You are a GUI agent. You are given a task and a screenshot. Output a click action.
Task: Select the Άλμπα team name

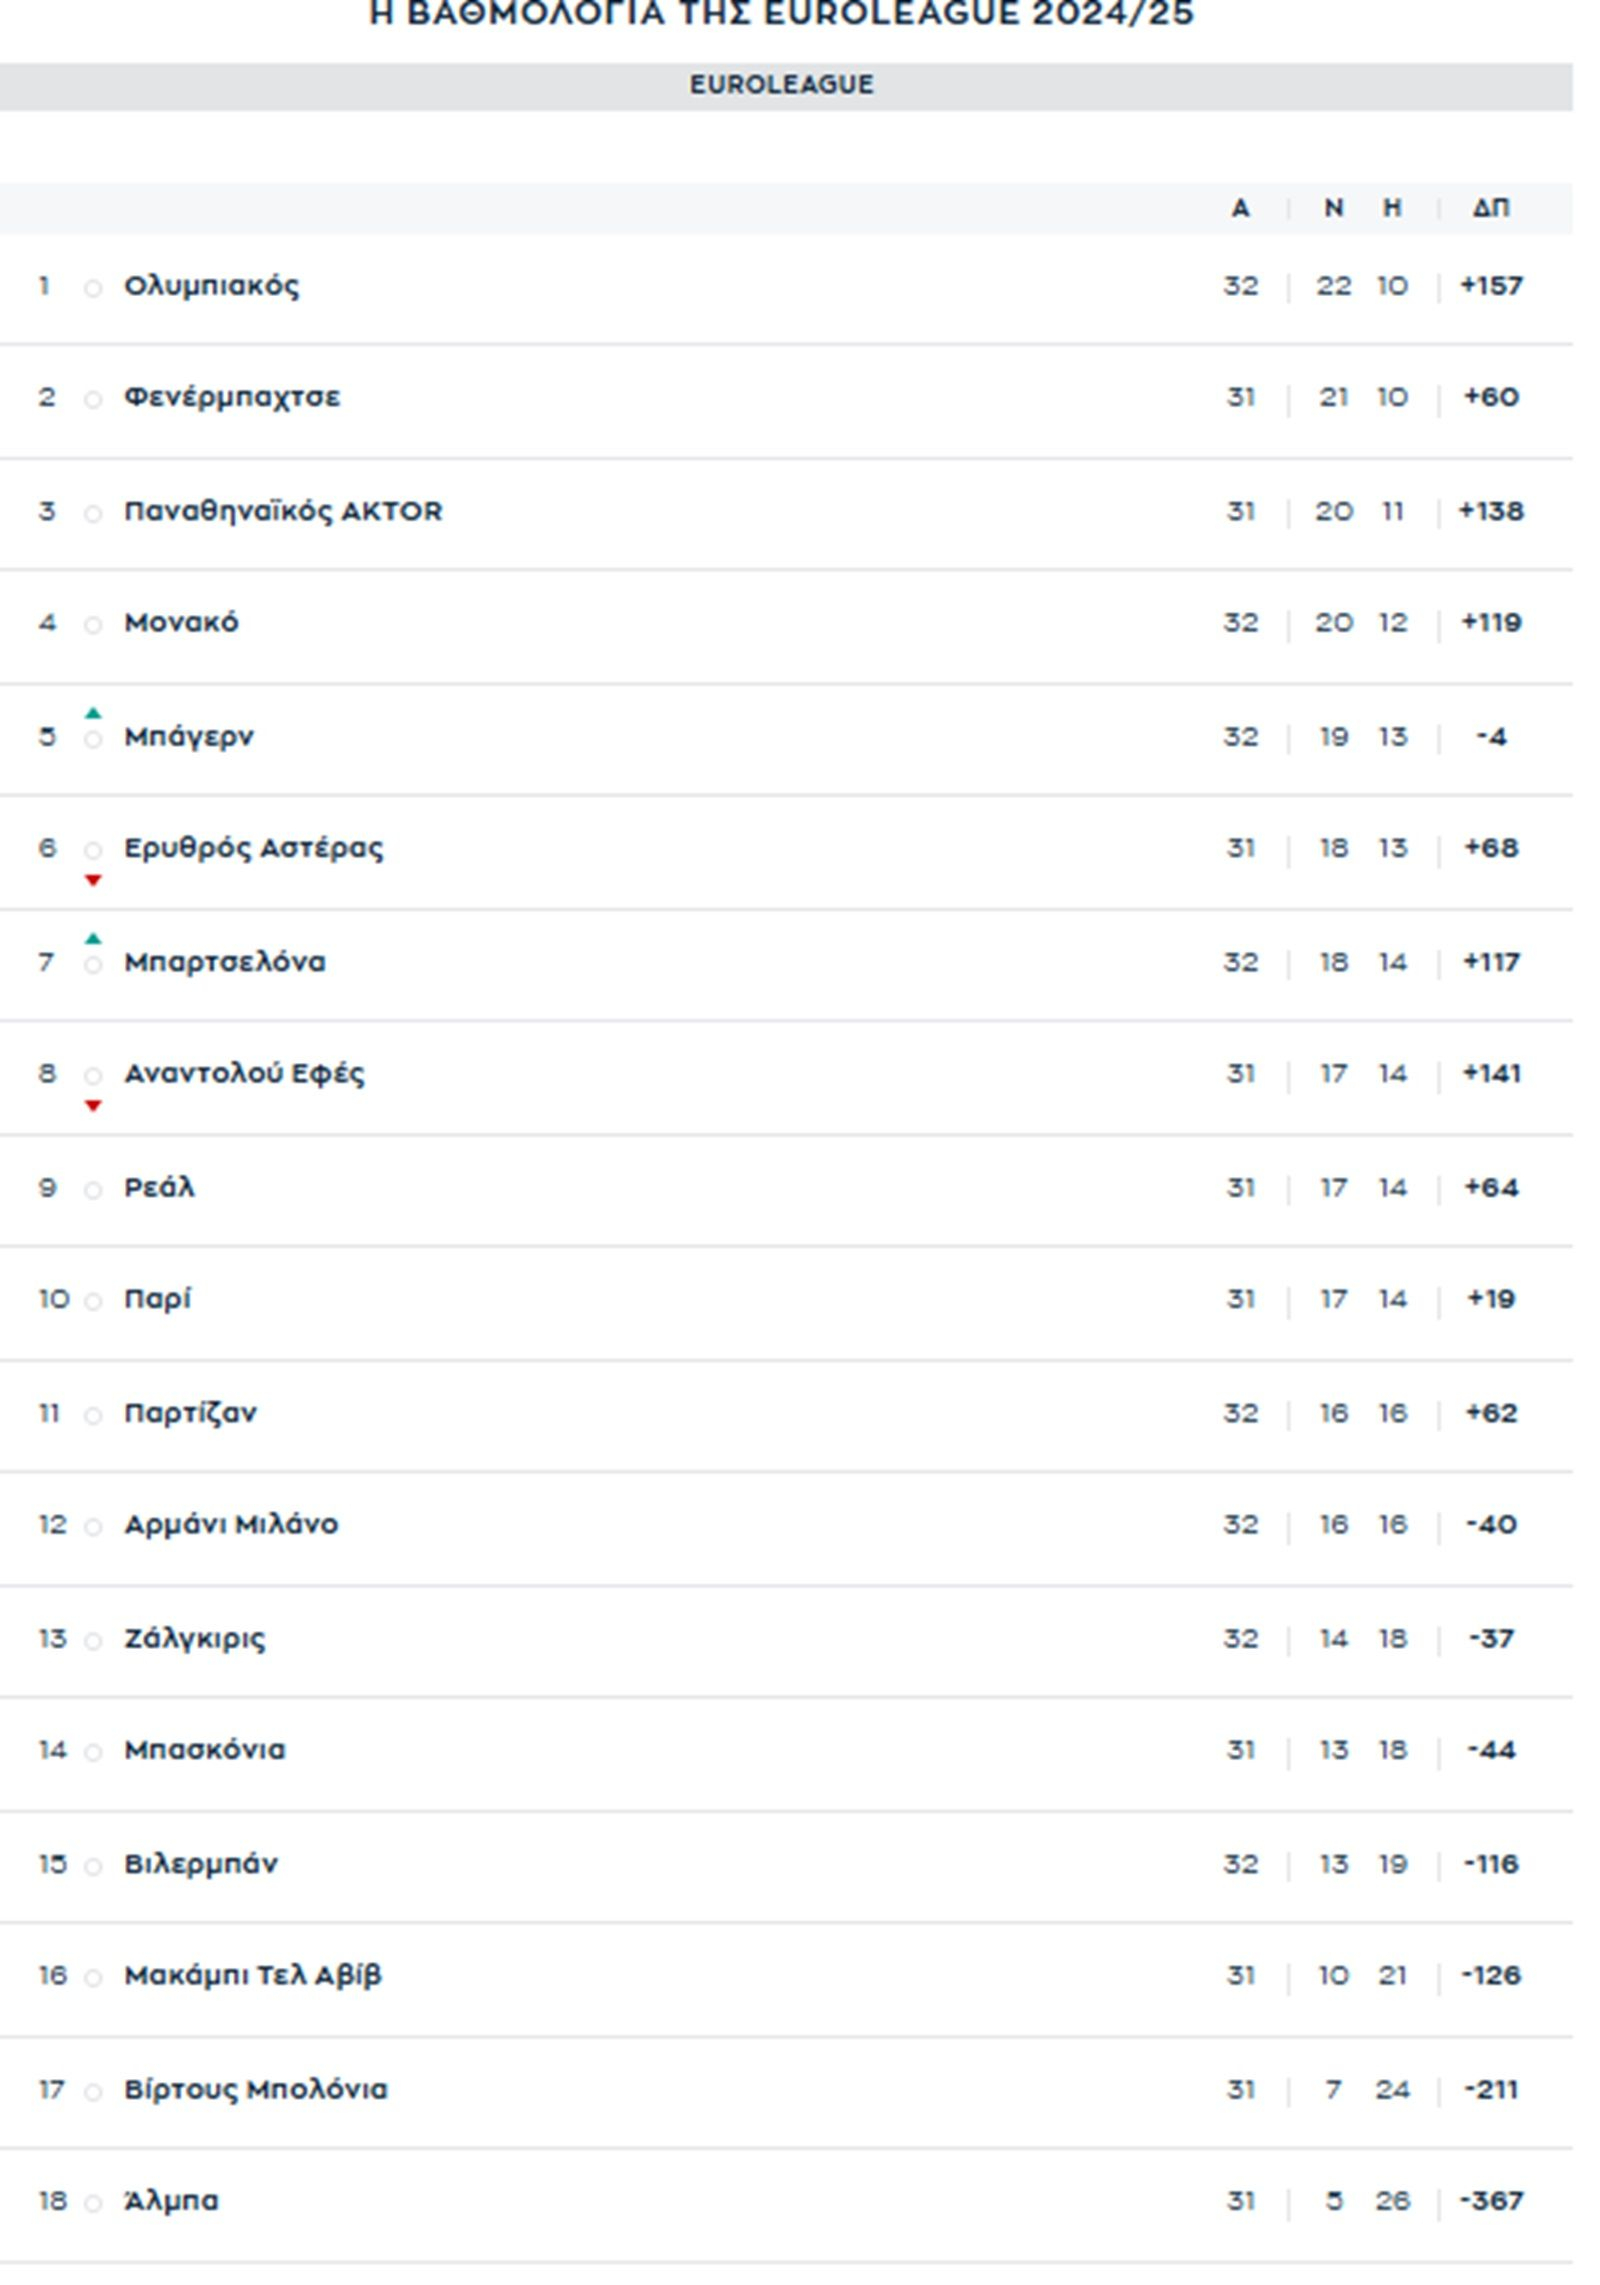[171, 2200]
